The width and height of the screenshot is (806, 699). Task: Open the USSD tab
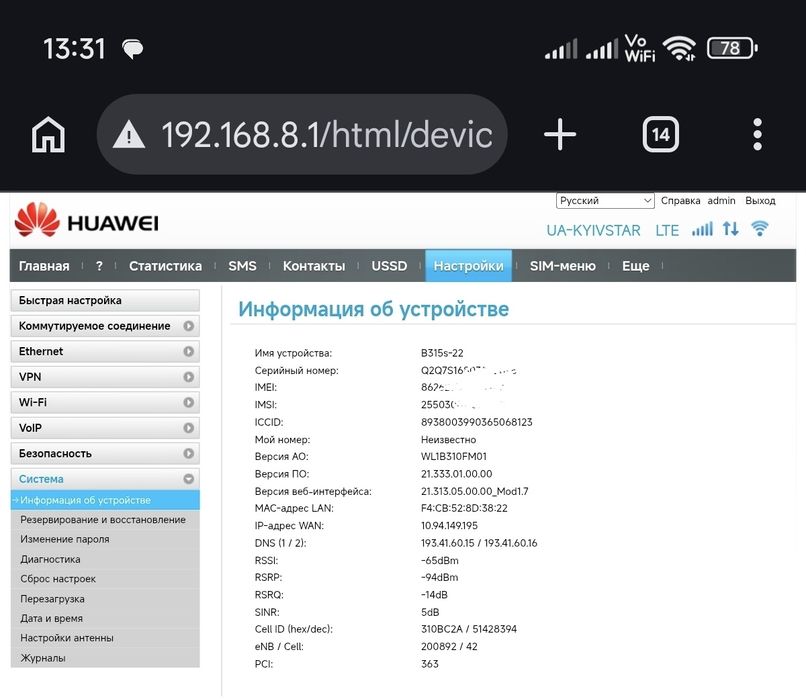tap(389, 266)
